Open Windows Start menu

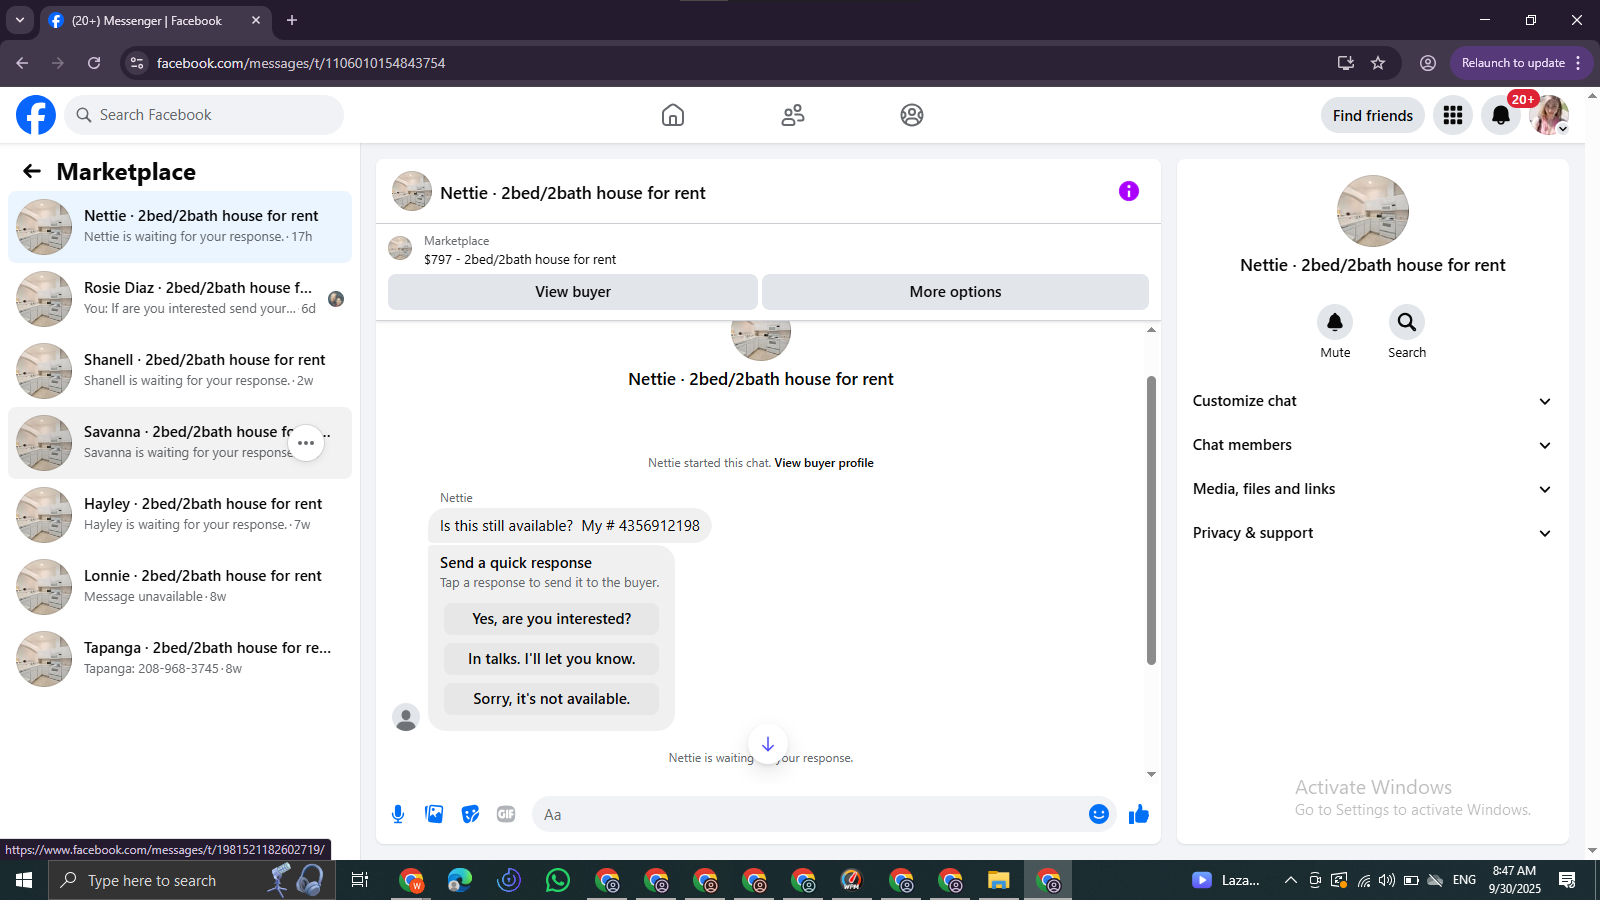24,880
